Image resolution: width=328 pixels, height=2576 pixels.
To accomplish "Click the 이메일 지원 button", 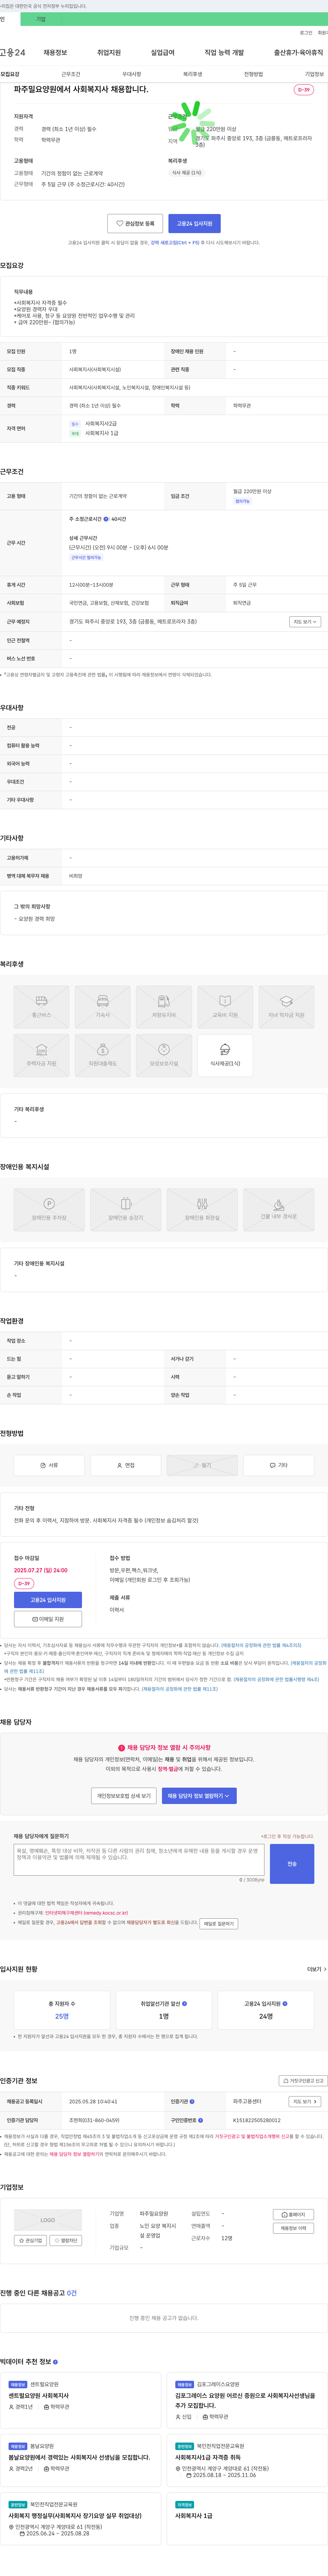I will coord(48,1619).
